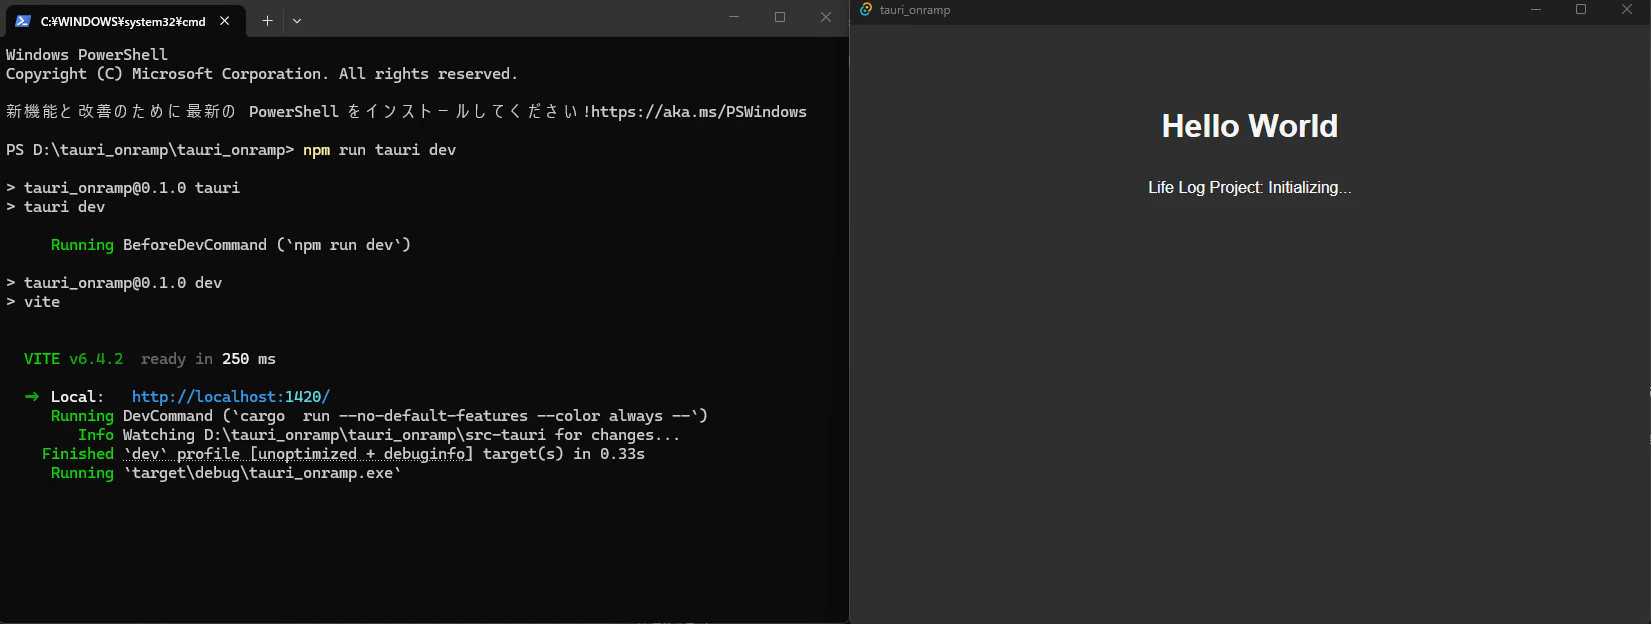Maximize the tauri_onramp window

[1581, 9]
